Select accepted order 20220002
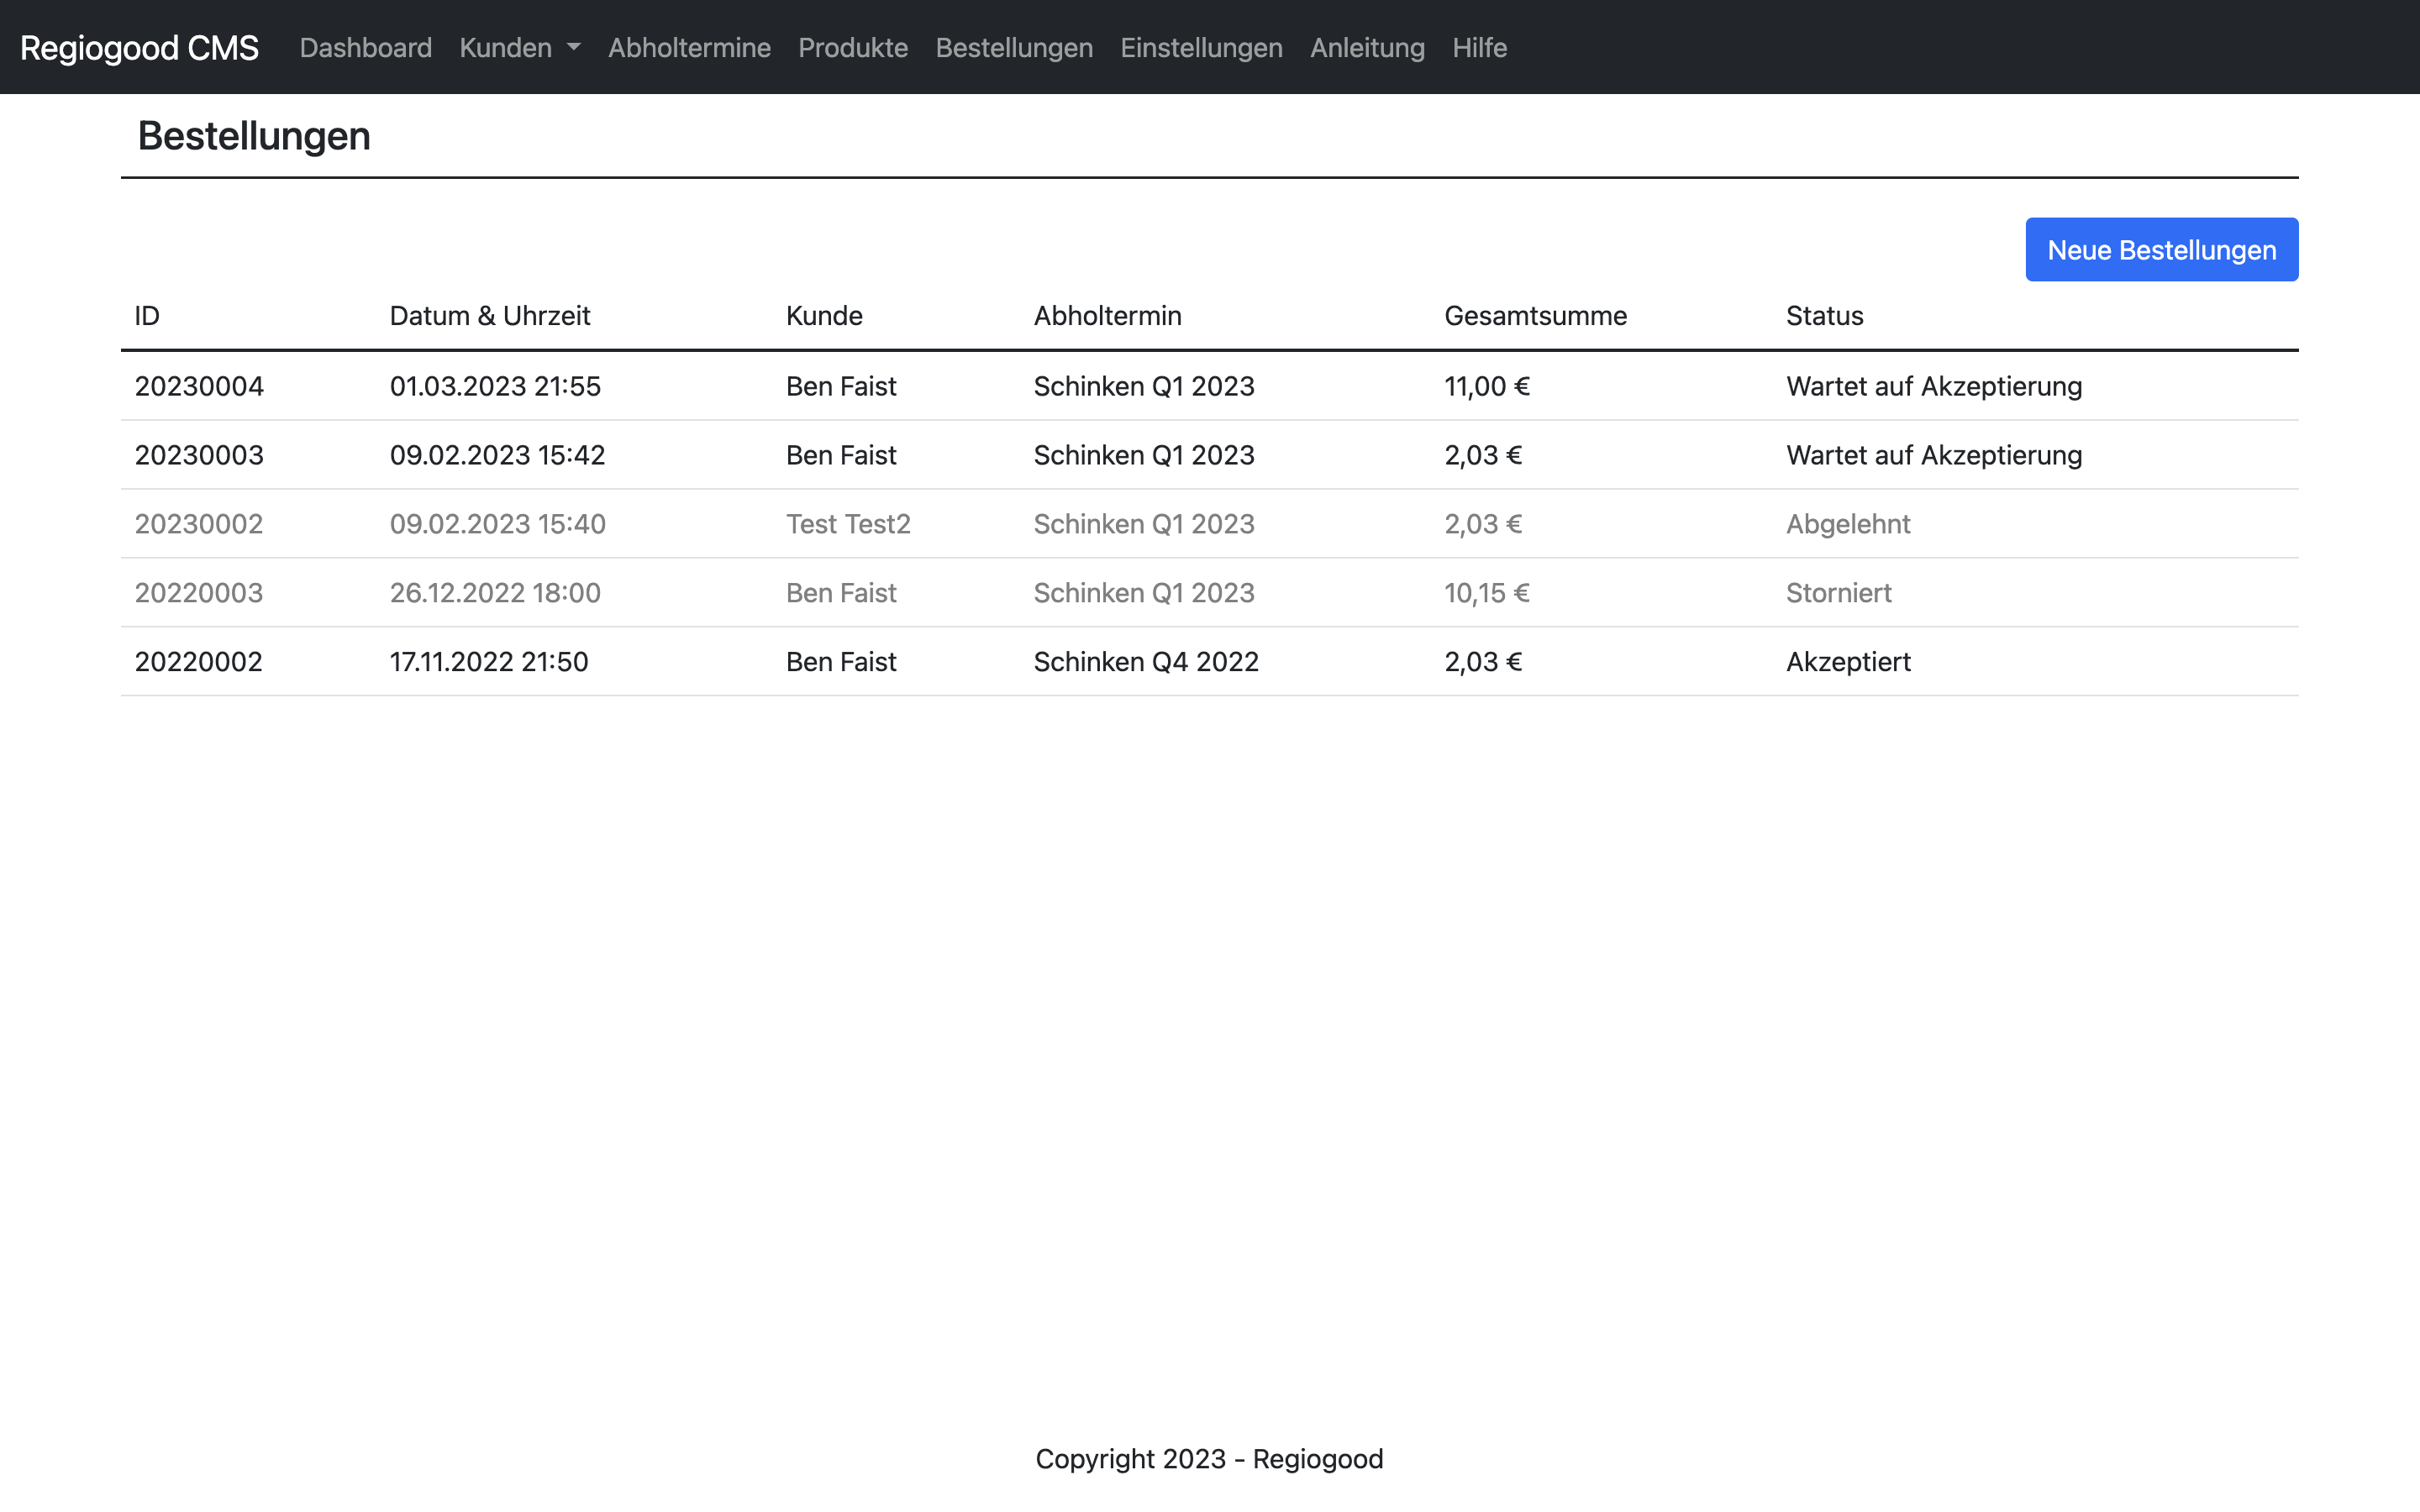2420x1512 pixels. click(x=199, y=662)
